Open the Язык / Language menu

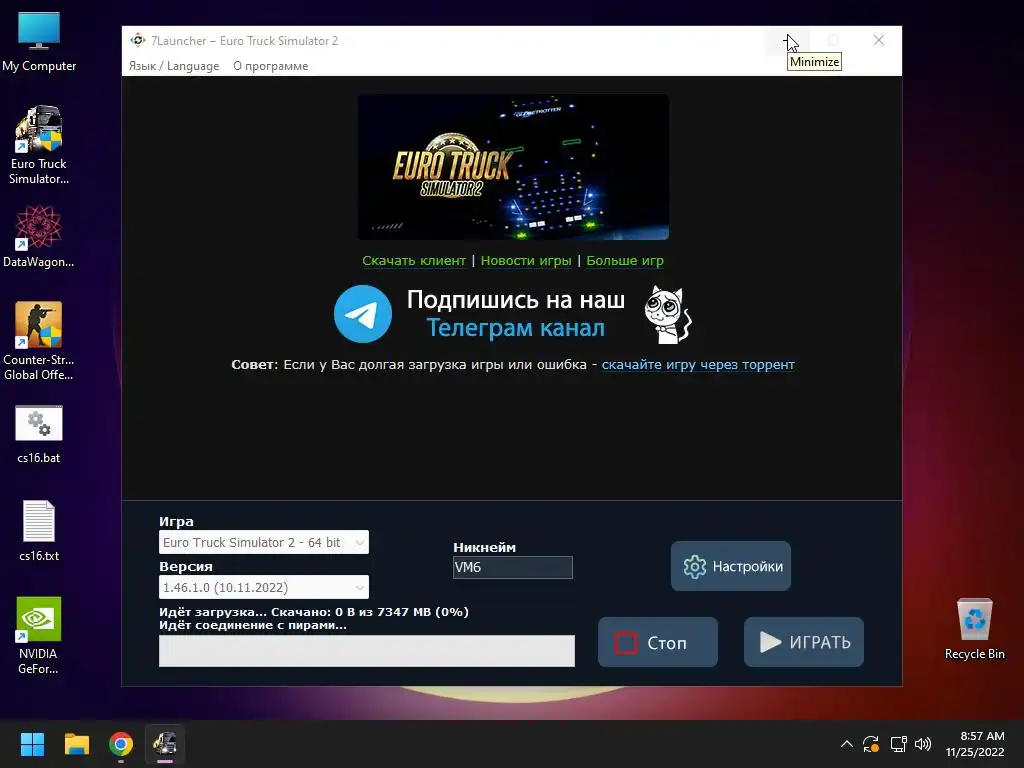[x=174, y=66]
